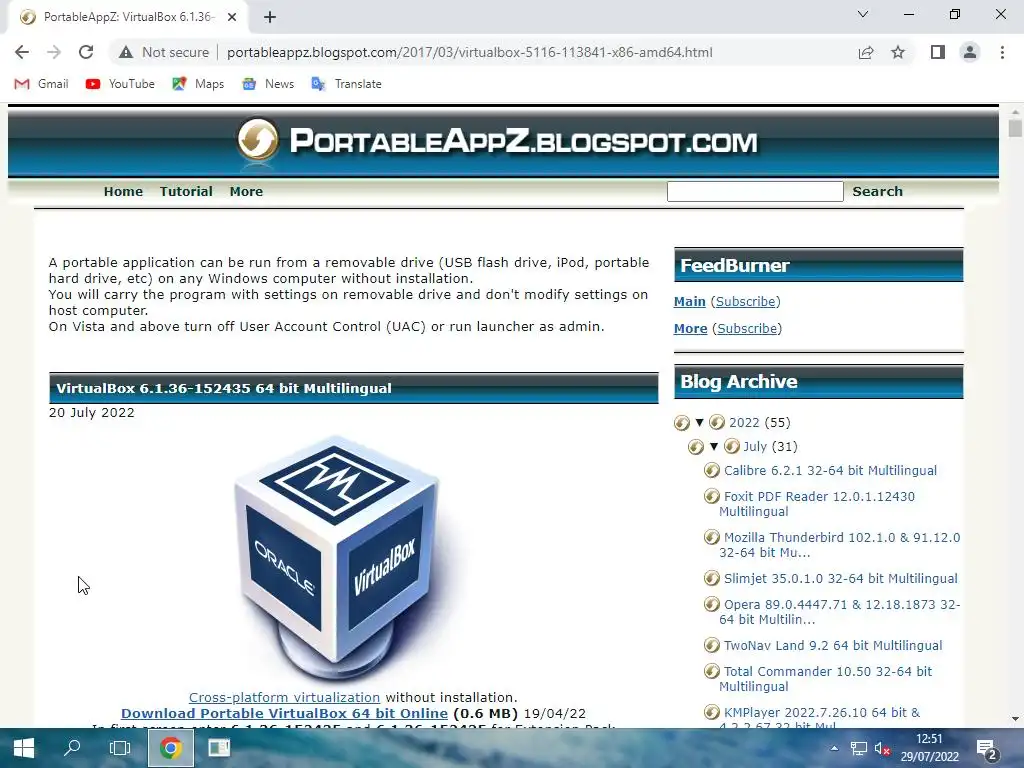
Task: Open Foxit PDF Reader 12.0.1.12430 post
Action: point(817,504)
